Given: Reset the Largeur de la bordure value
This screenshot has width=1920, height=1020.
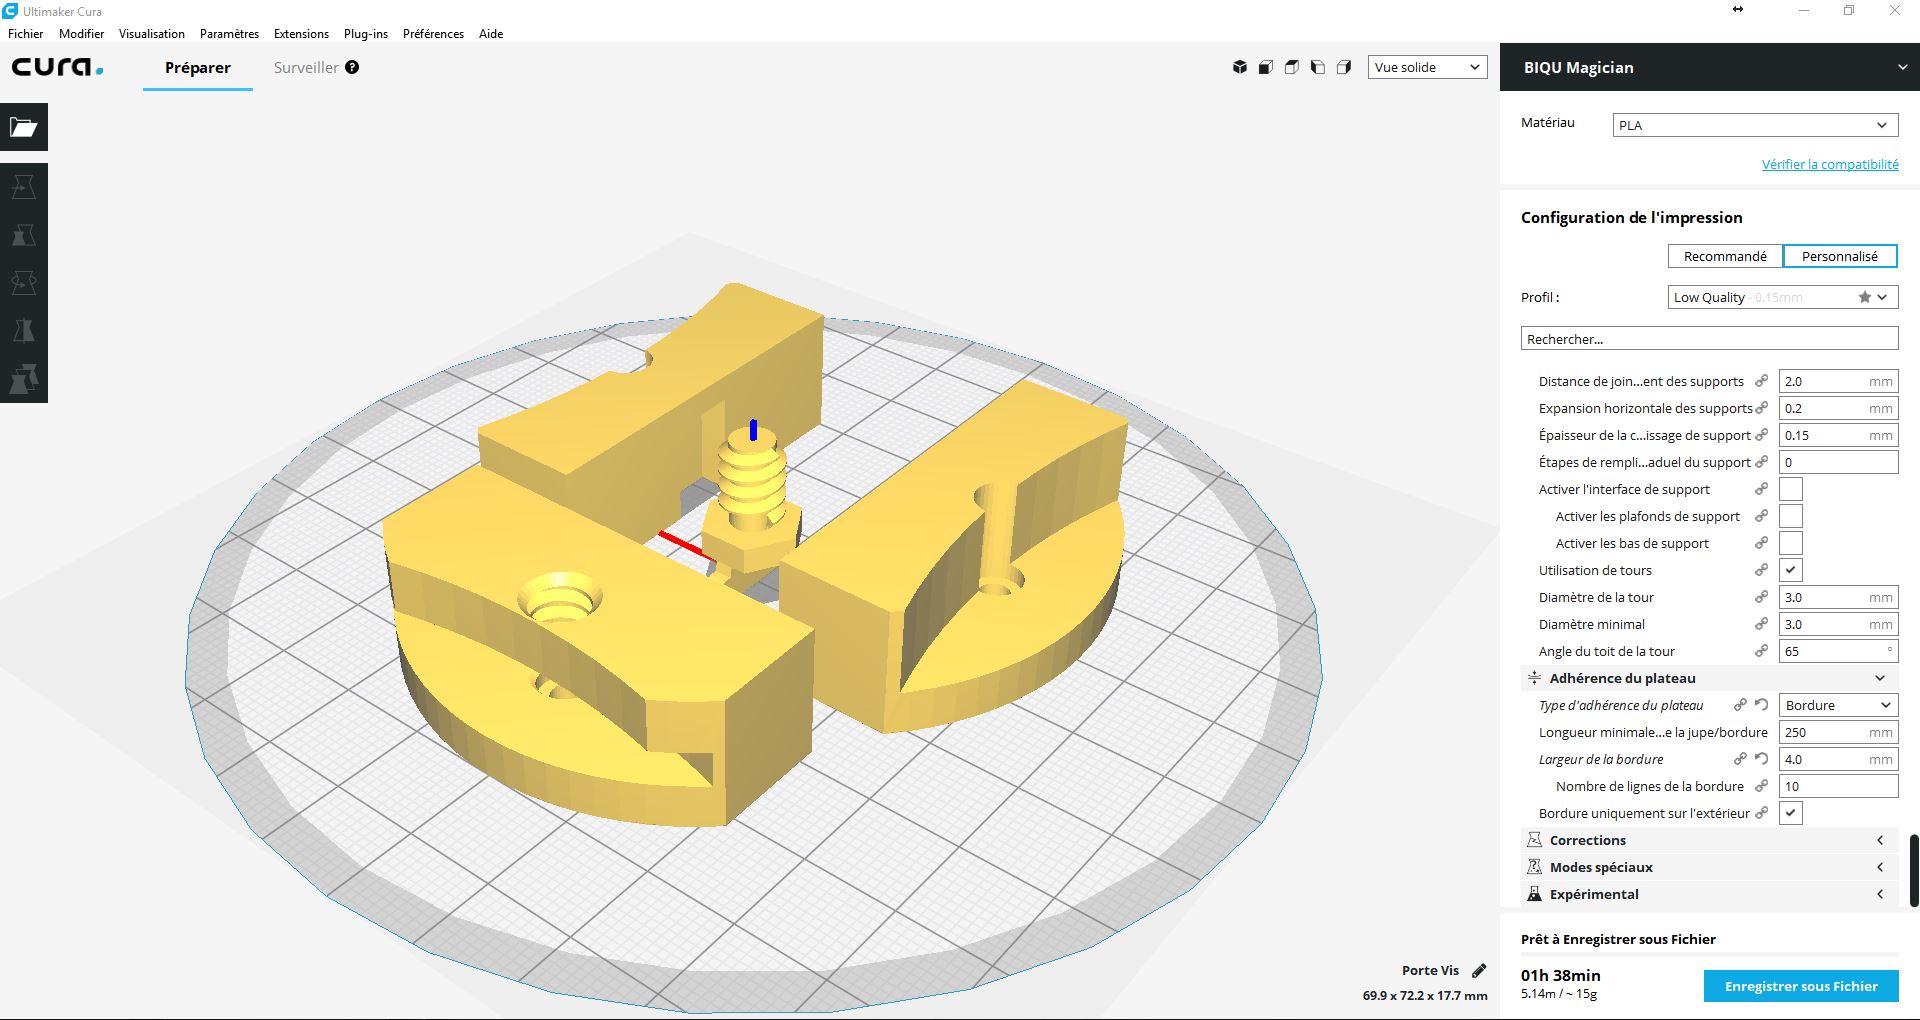Looking at the screenshot, I should click(x=1762, y=759).
